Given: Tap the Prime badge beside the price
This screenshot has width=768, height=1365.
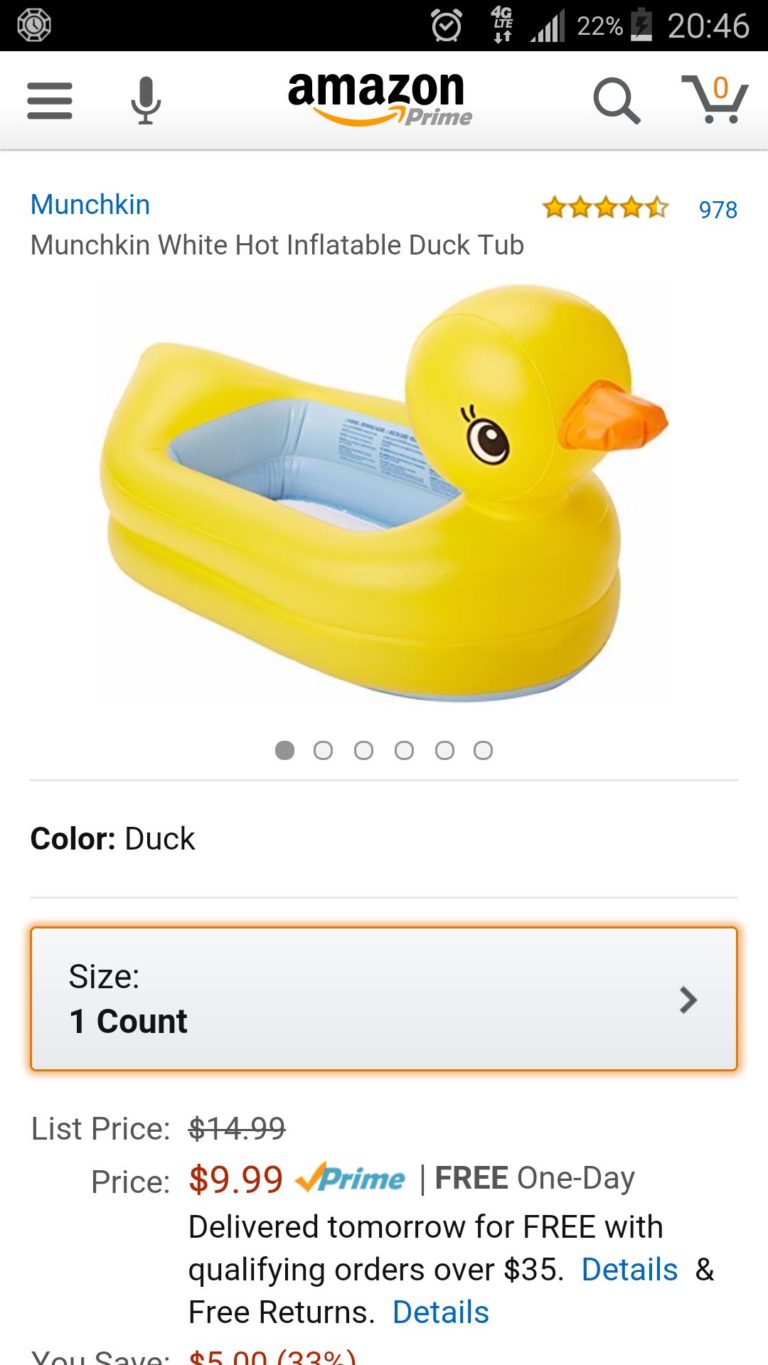Looking at the screenshot, I should (351, 1179).
